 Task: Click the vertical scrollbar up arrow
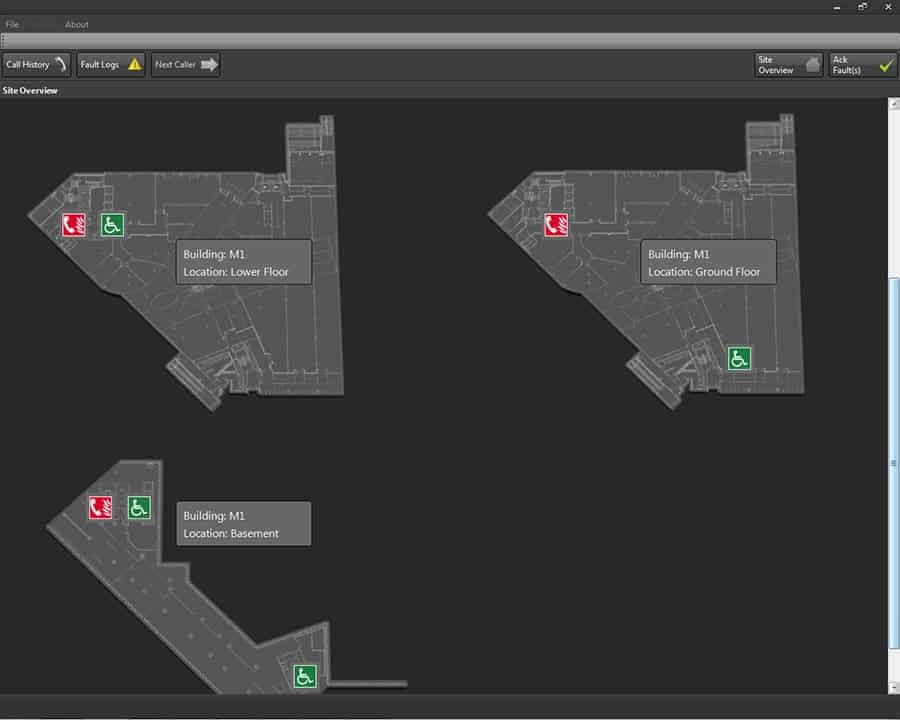pyautogui.click(x=893, y=104)
